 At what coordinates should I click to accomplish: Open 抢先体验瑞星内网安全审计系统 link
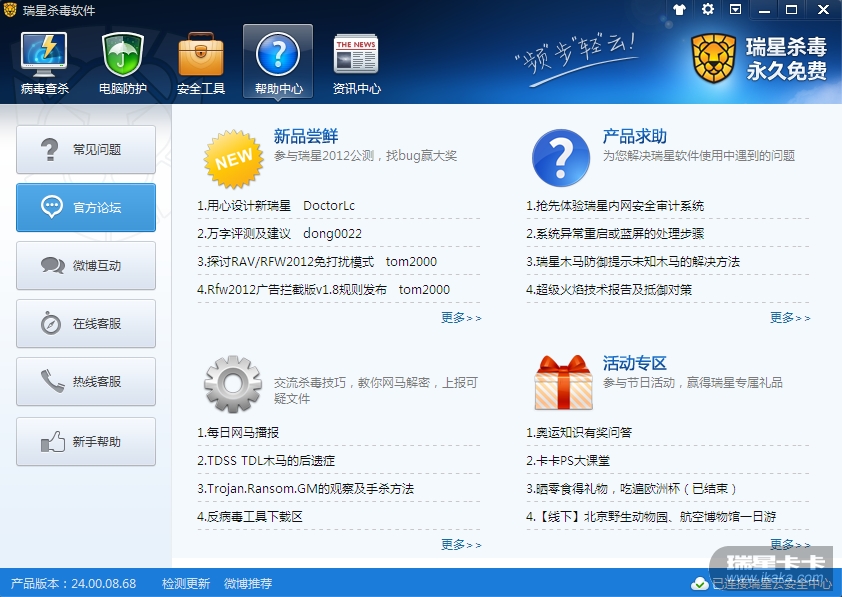615,206
